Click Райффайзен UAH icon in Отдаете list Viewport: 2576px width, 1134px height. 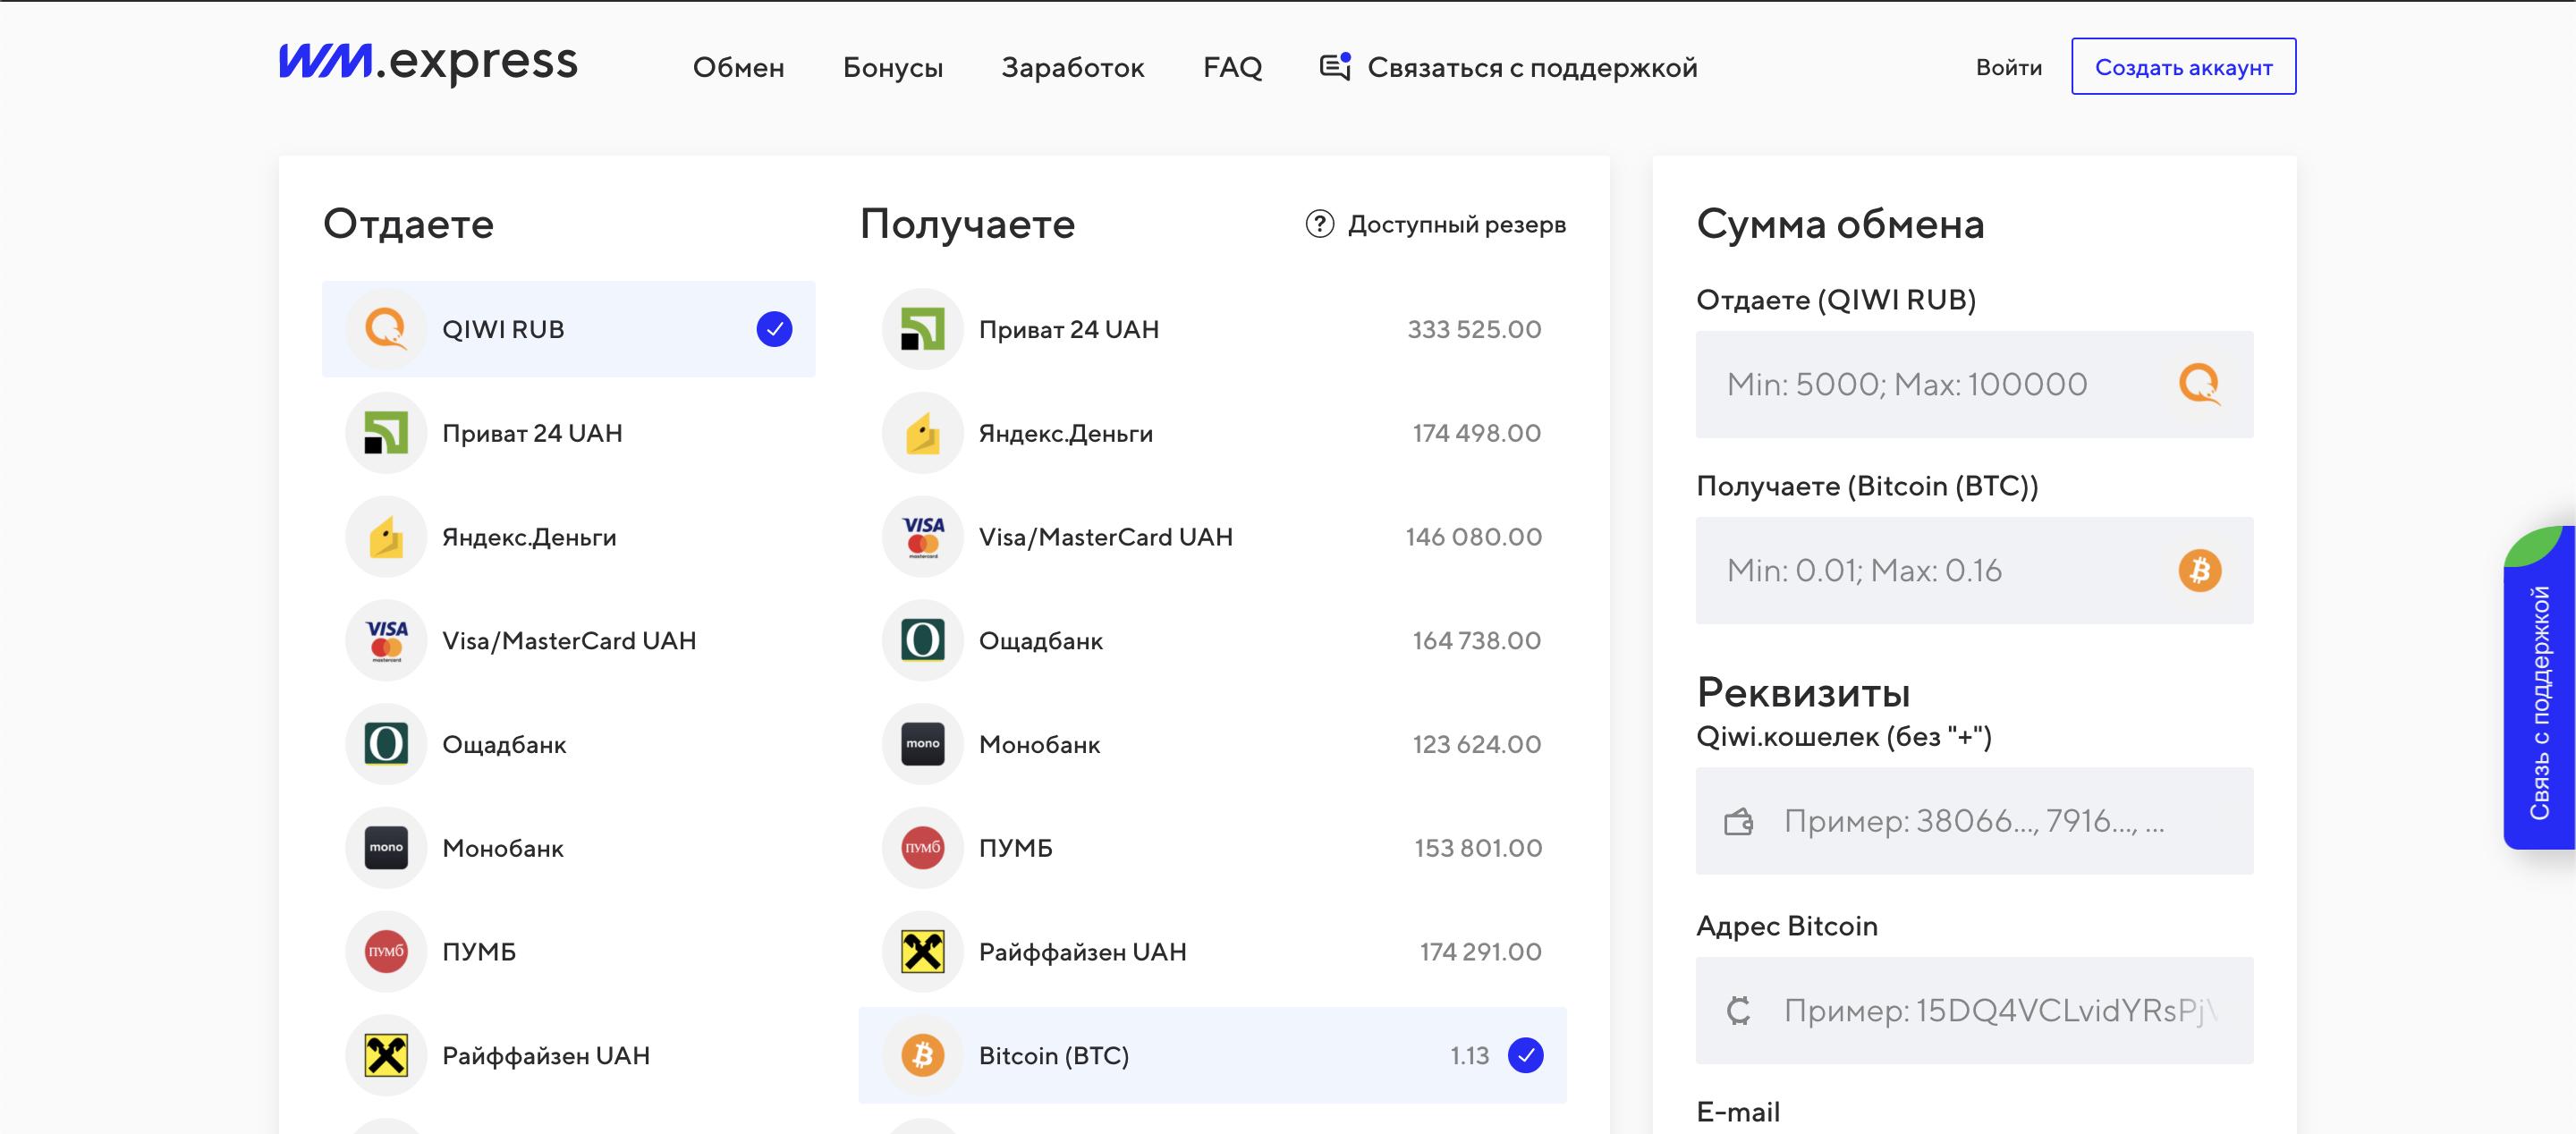[386, 1055]
